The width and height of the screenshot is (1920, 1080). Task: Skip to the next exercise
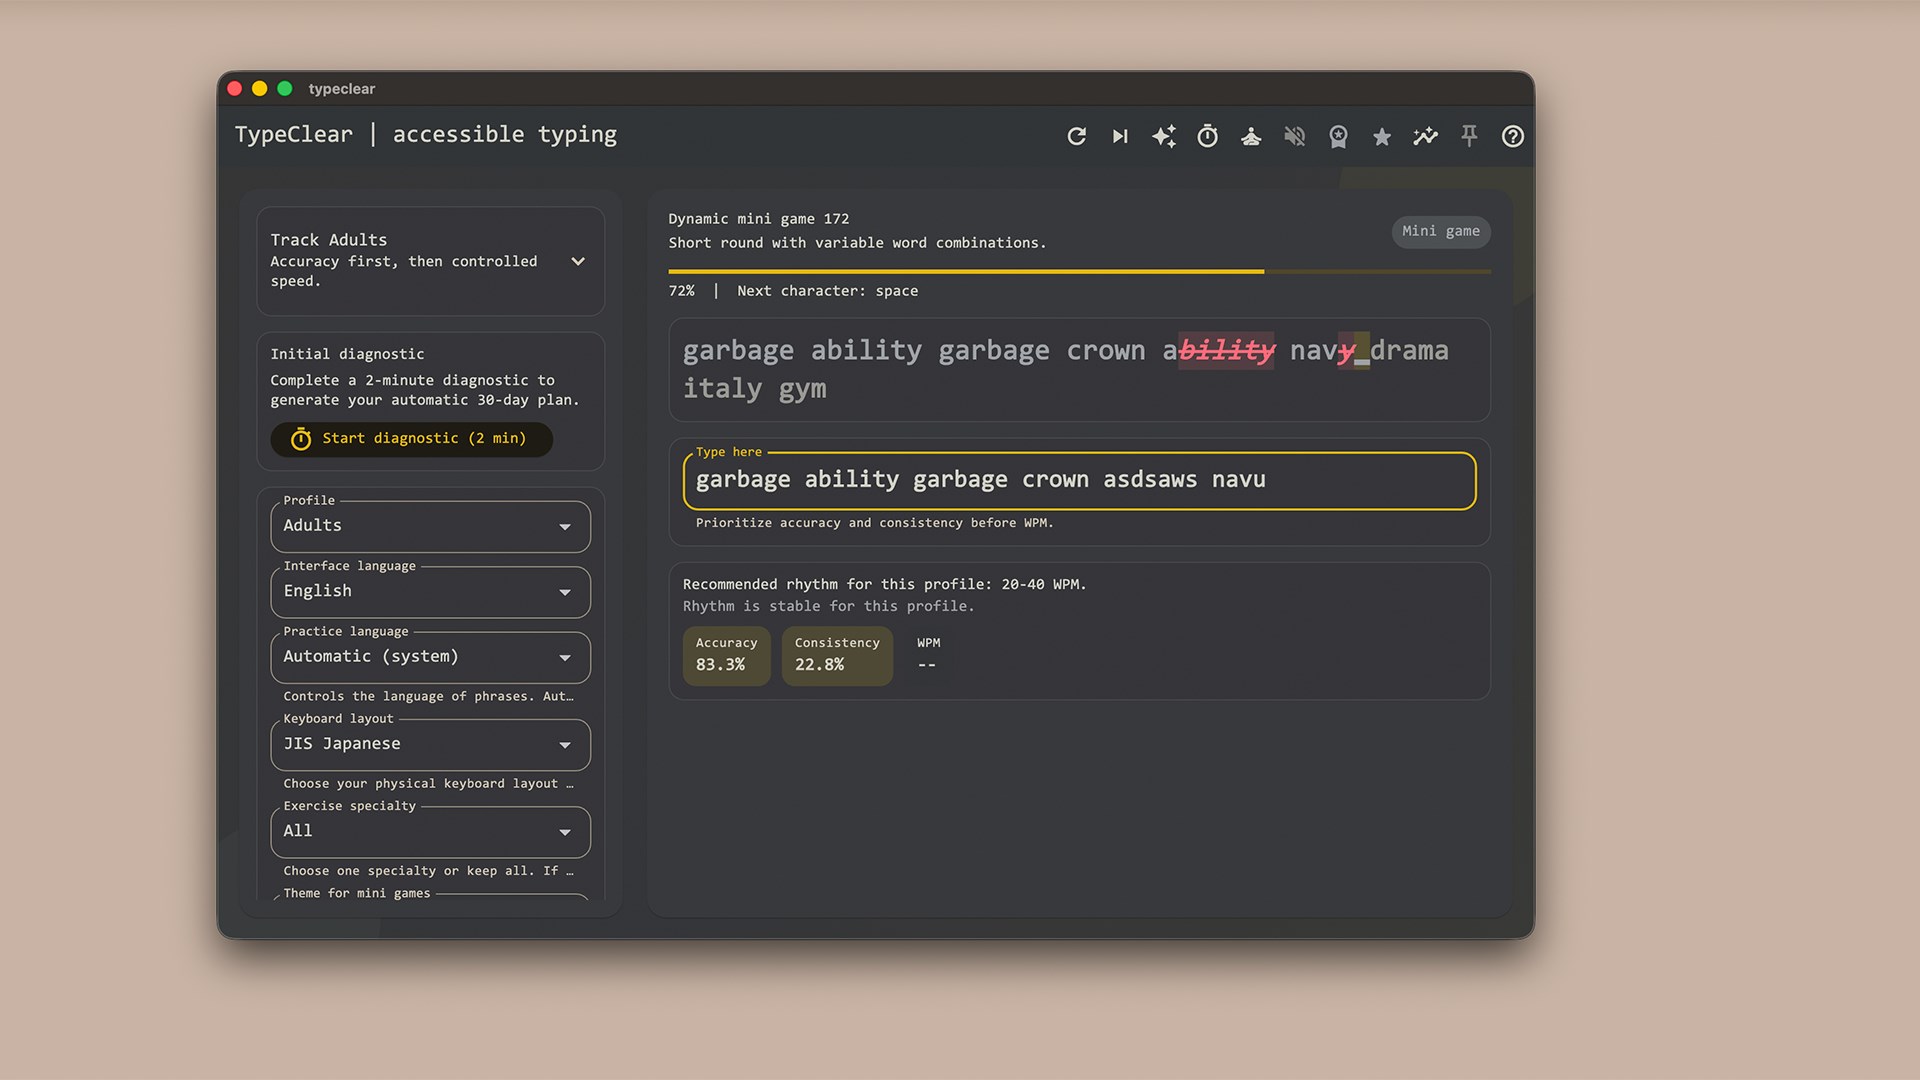click(1120, 136)
